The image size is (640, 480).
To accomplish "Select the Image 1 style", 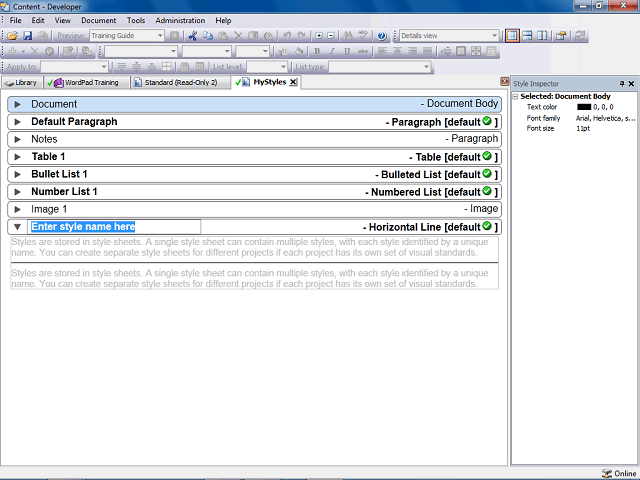I will click(x=254, y=209).
